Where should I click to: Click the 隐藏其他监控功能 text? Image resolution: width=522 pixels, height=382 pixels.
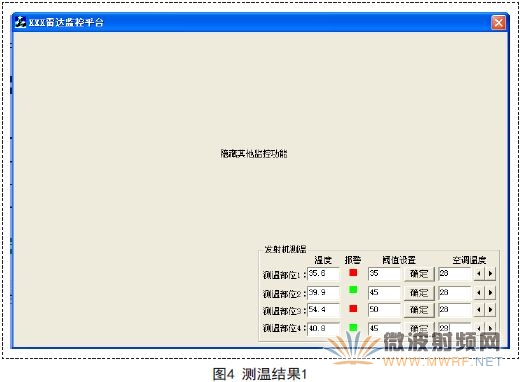pyautogui.click(x=254, y=154)
